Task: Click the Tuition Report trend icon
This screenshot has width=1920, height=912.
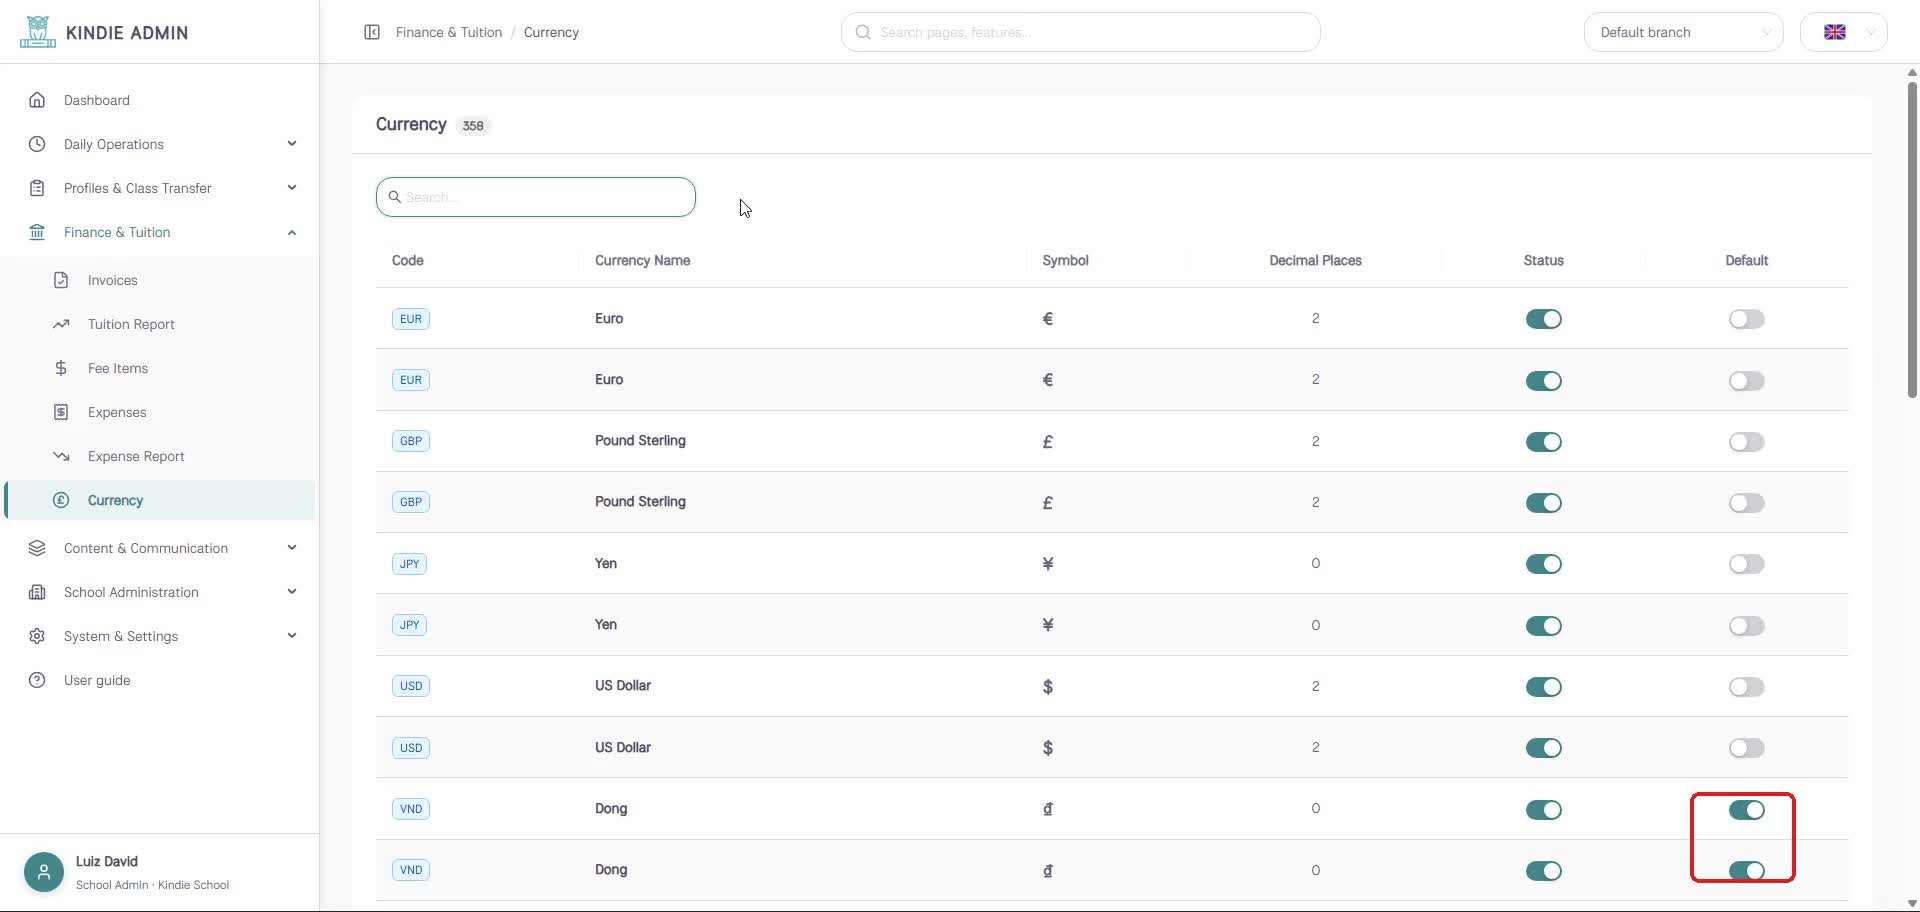Action: 61,324
